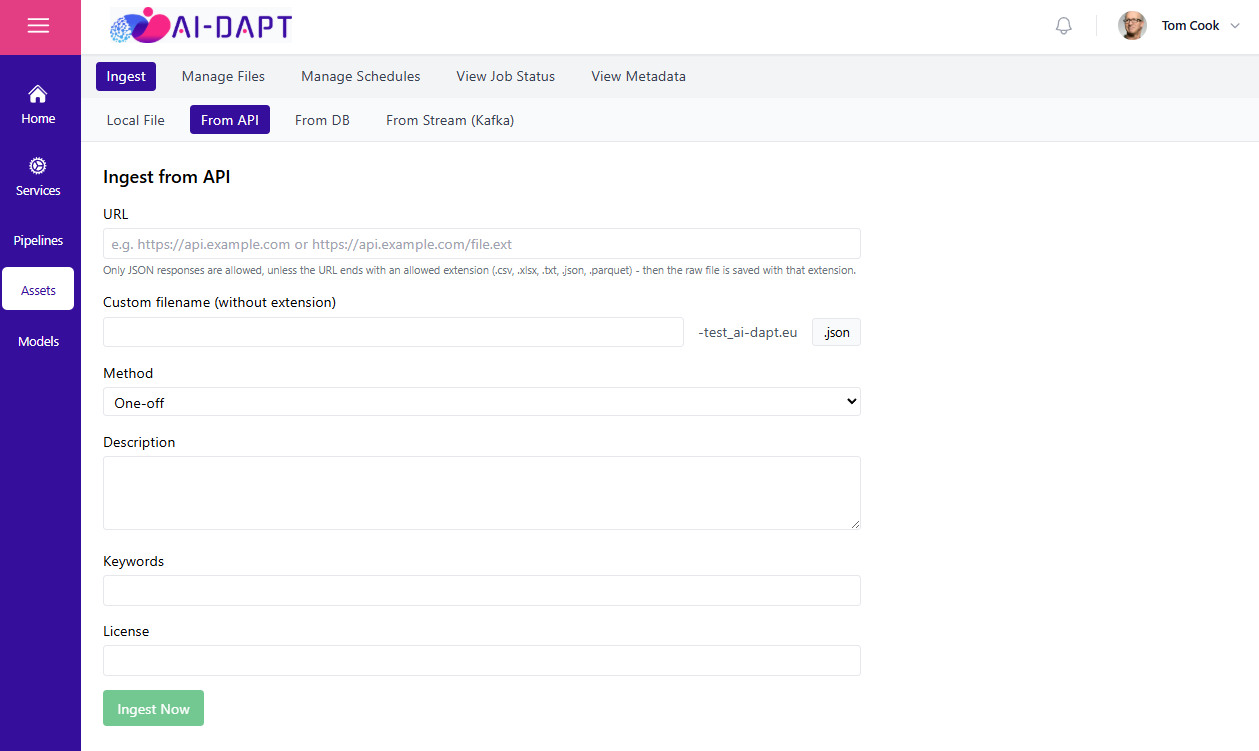This screenshot has height=751, width=1259.
Task: Click the Ingest from API heading
Action: point(167,177)
